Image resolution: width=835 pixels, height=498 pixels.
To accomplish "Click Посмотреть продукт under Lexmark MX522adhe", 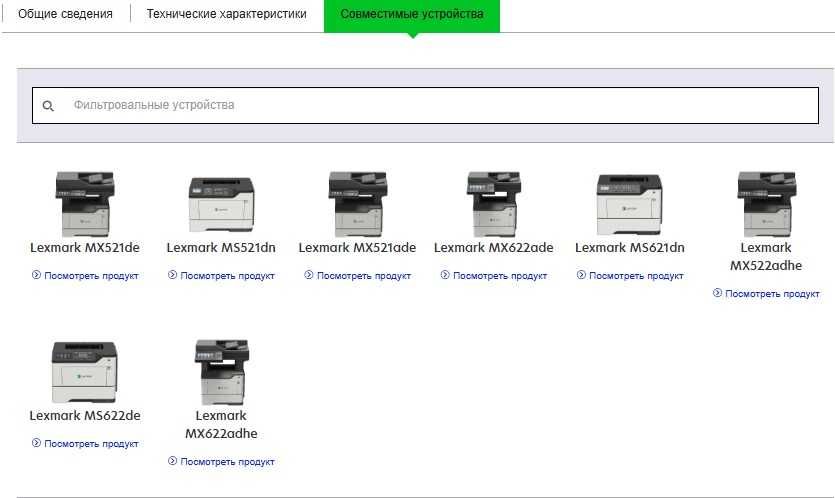I will [x=766, y=293].
